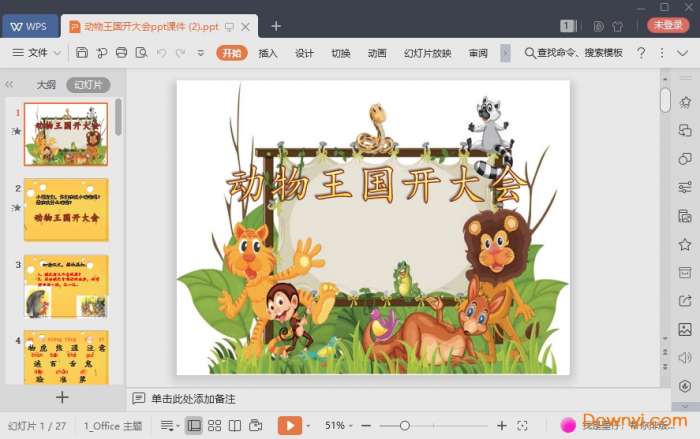Click the 未登录 login button
The image size is (700, 439).
[668, 25]
